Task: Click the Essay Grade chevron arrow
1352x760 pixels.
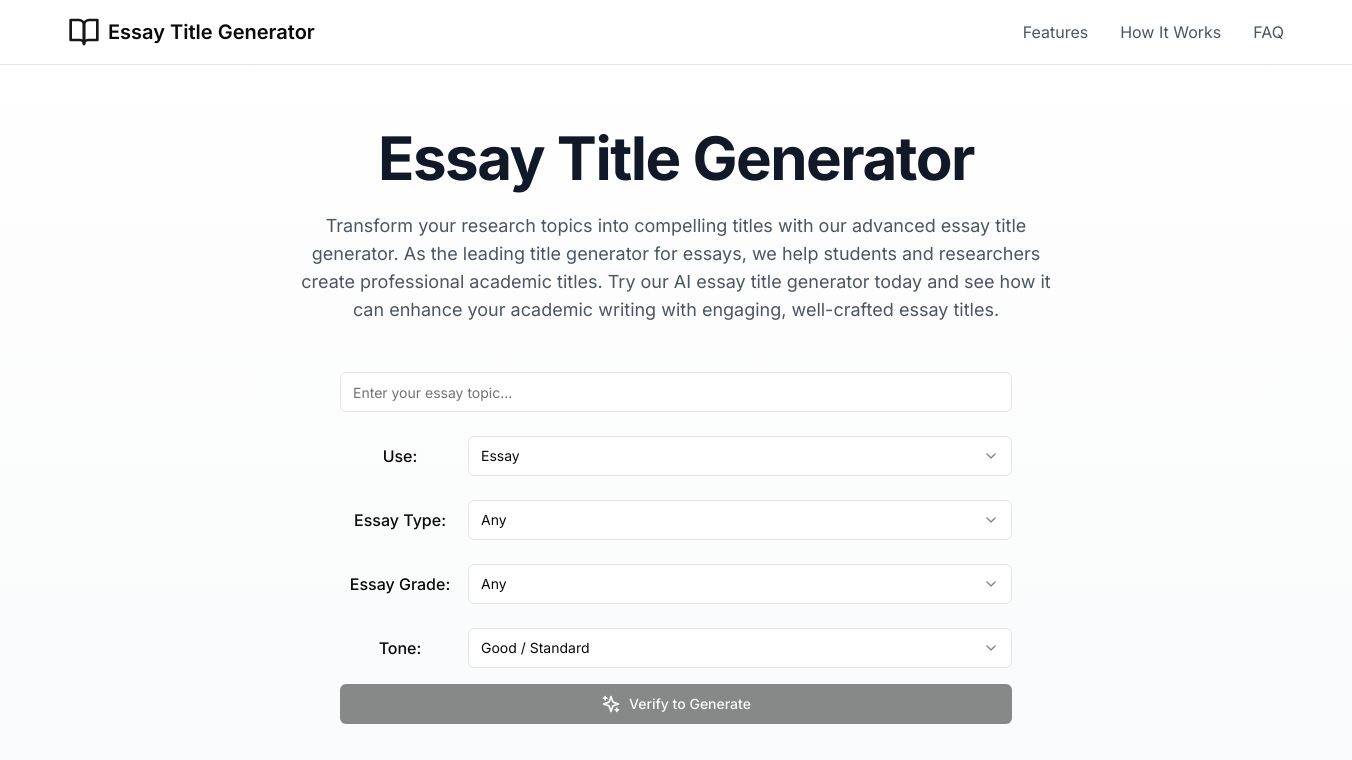Action: (x=990, y=584)
